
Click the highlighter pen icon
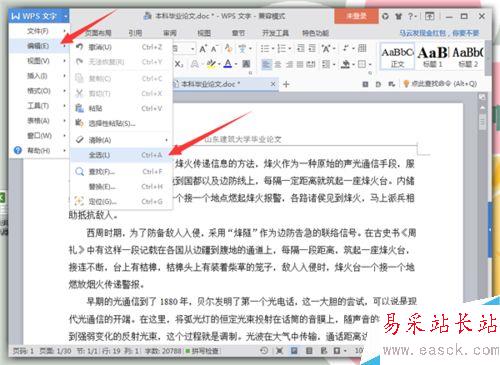(211, 64)
